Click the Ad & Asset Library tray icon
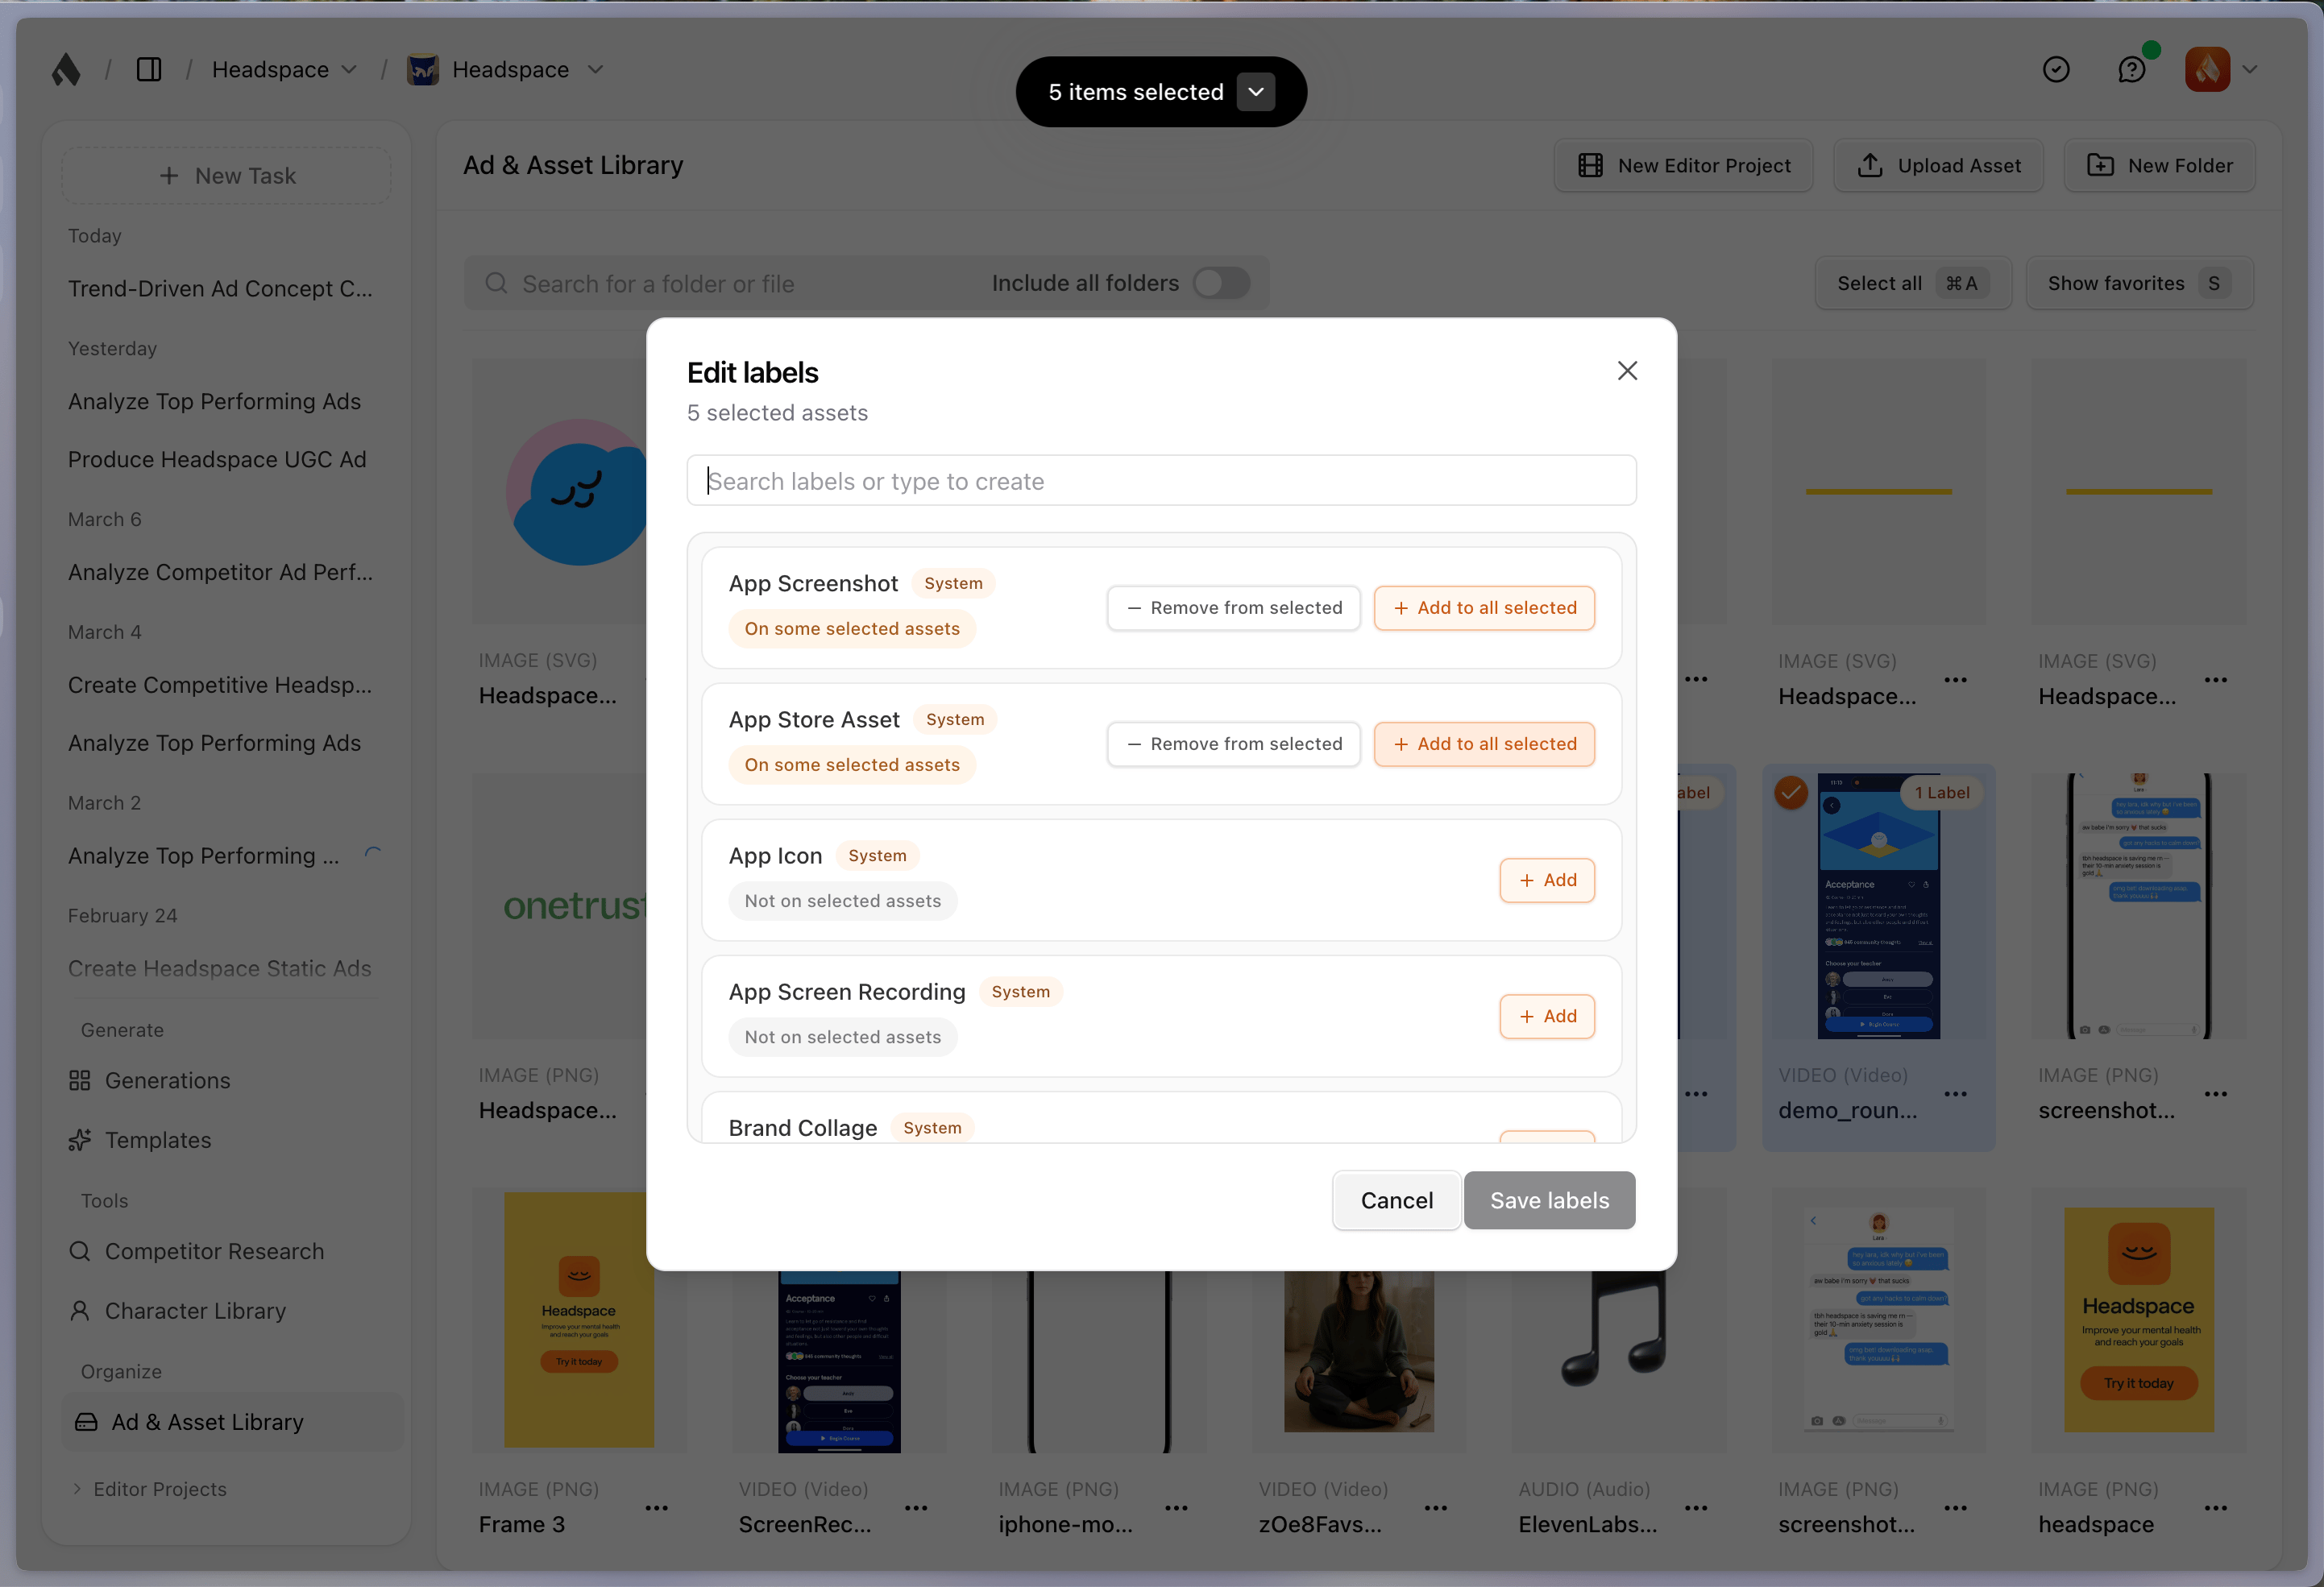The image size is (2324, 1587). tap(87, 1422)
